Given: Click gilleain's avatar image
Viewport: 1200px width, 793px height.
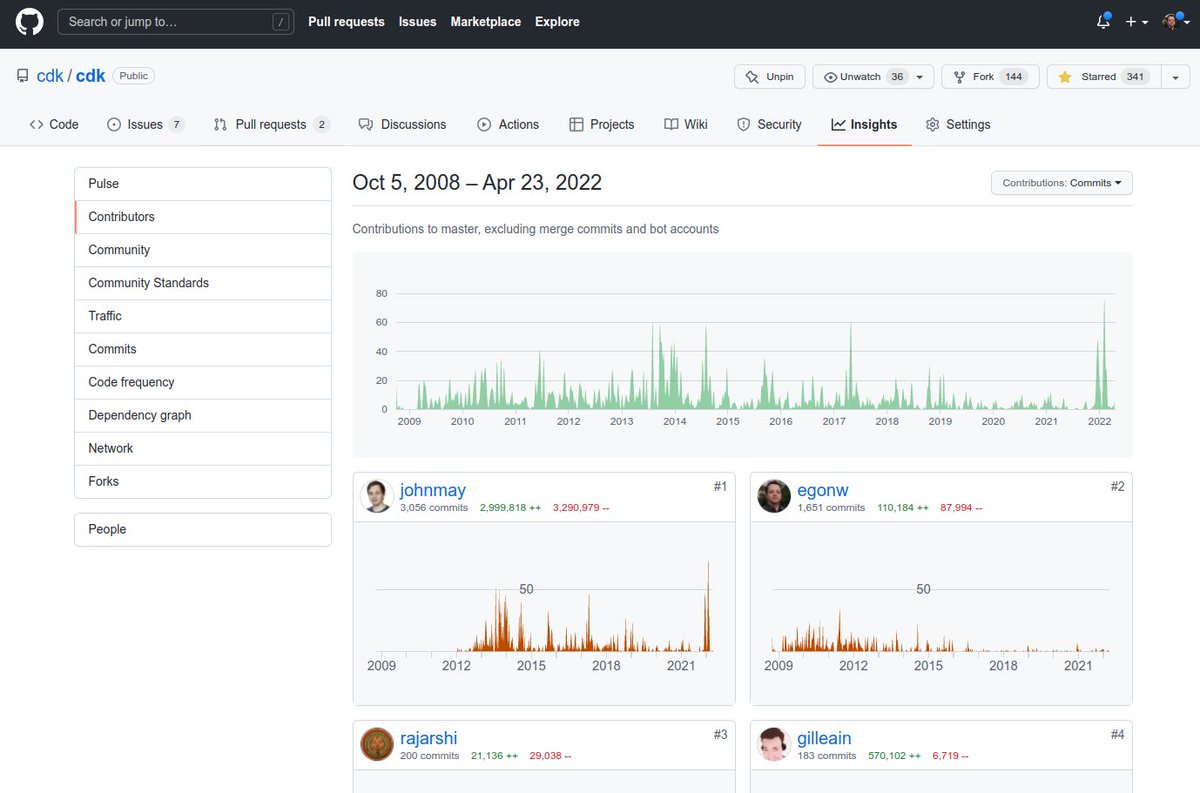Looking at the screenshot, I should pyautogui.click(x=774, y=744).
